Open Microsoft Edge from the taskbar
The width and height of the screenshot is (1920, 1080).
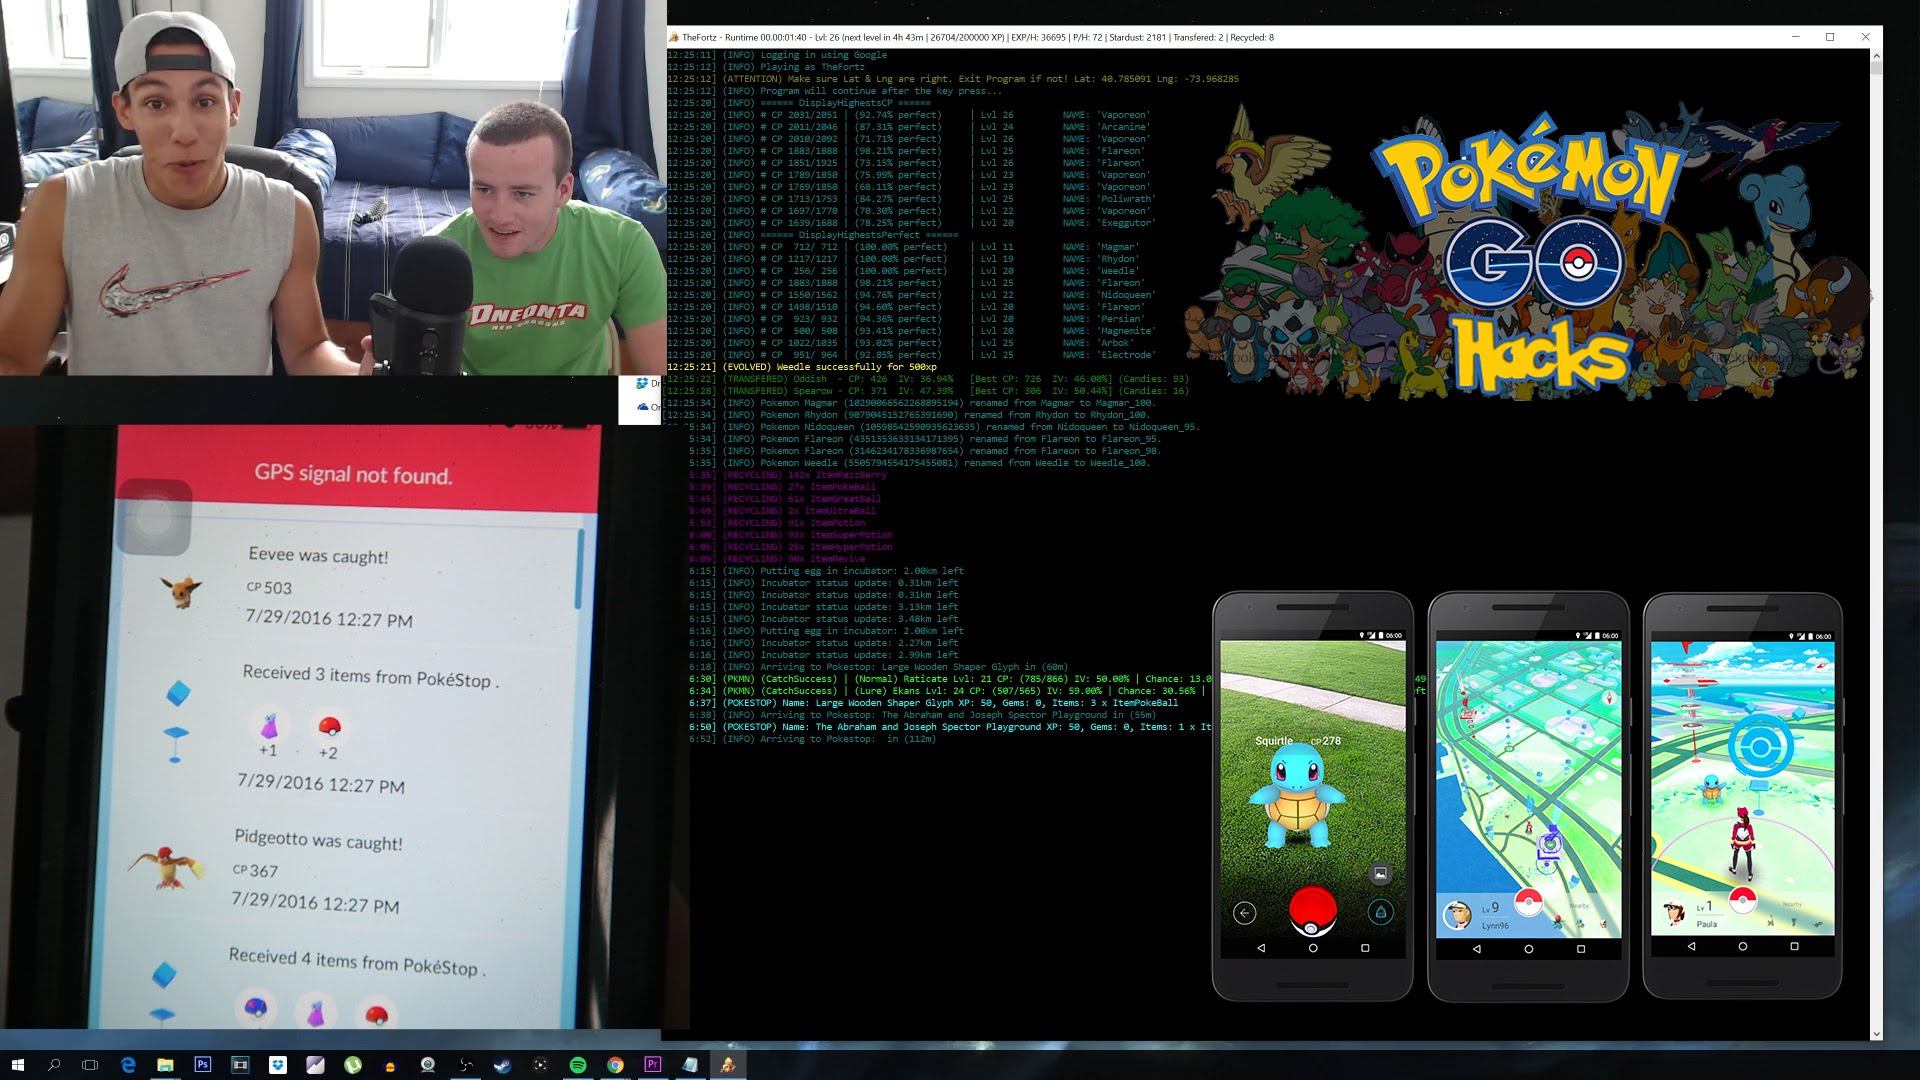[128, 1065]
